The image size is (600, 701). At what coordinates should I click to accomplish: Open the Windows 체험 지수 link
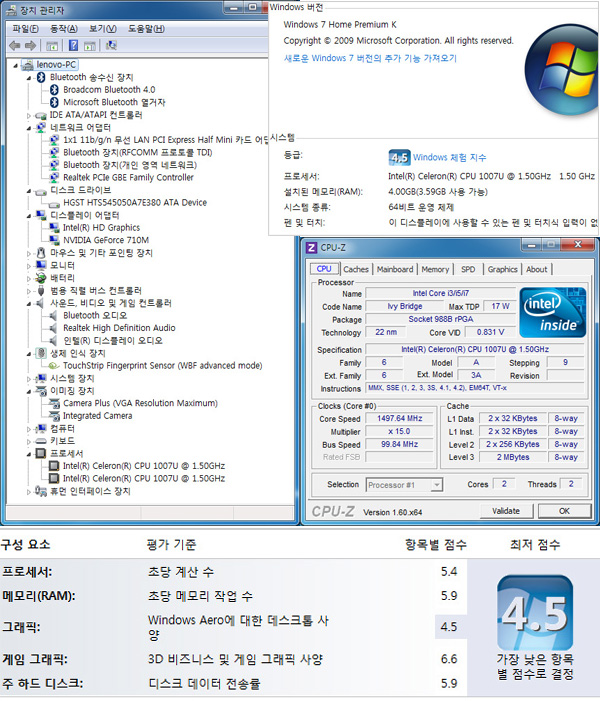pos(449,157)
